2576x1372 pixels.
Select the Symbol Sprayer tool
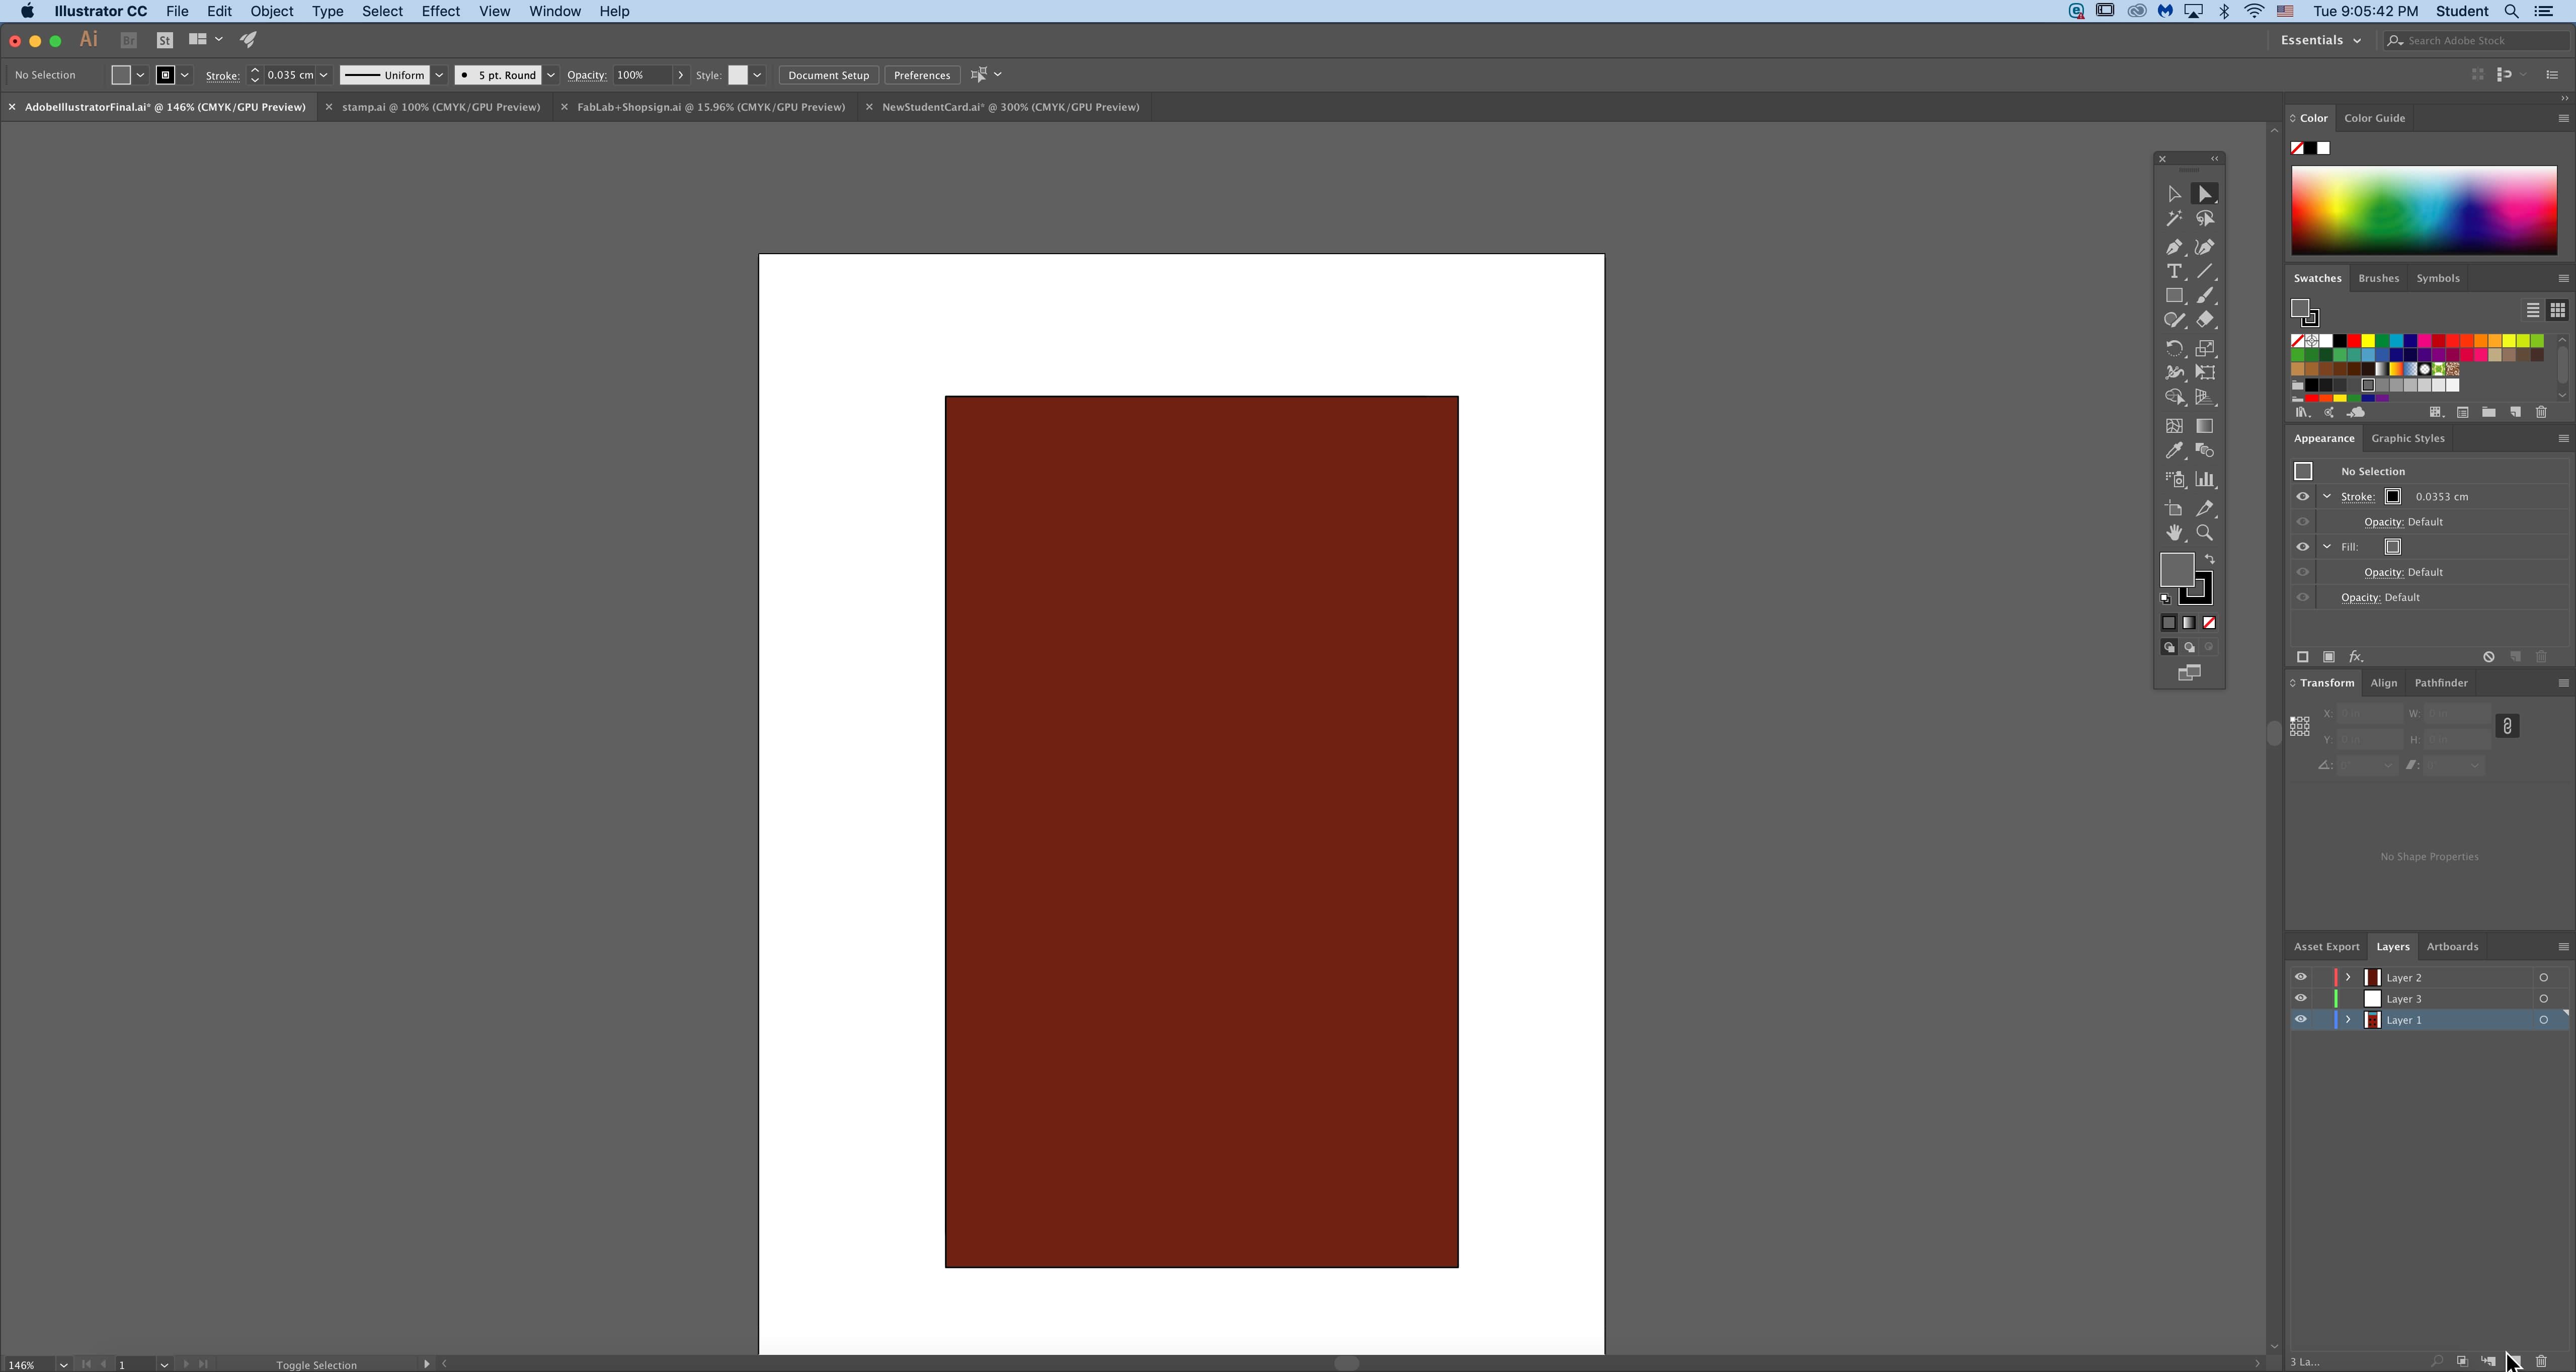(2174, 480)
